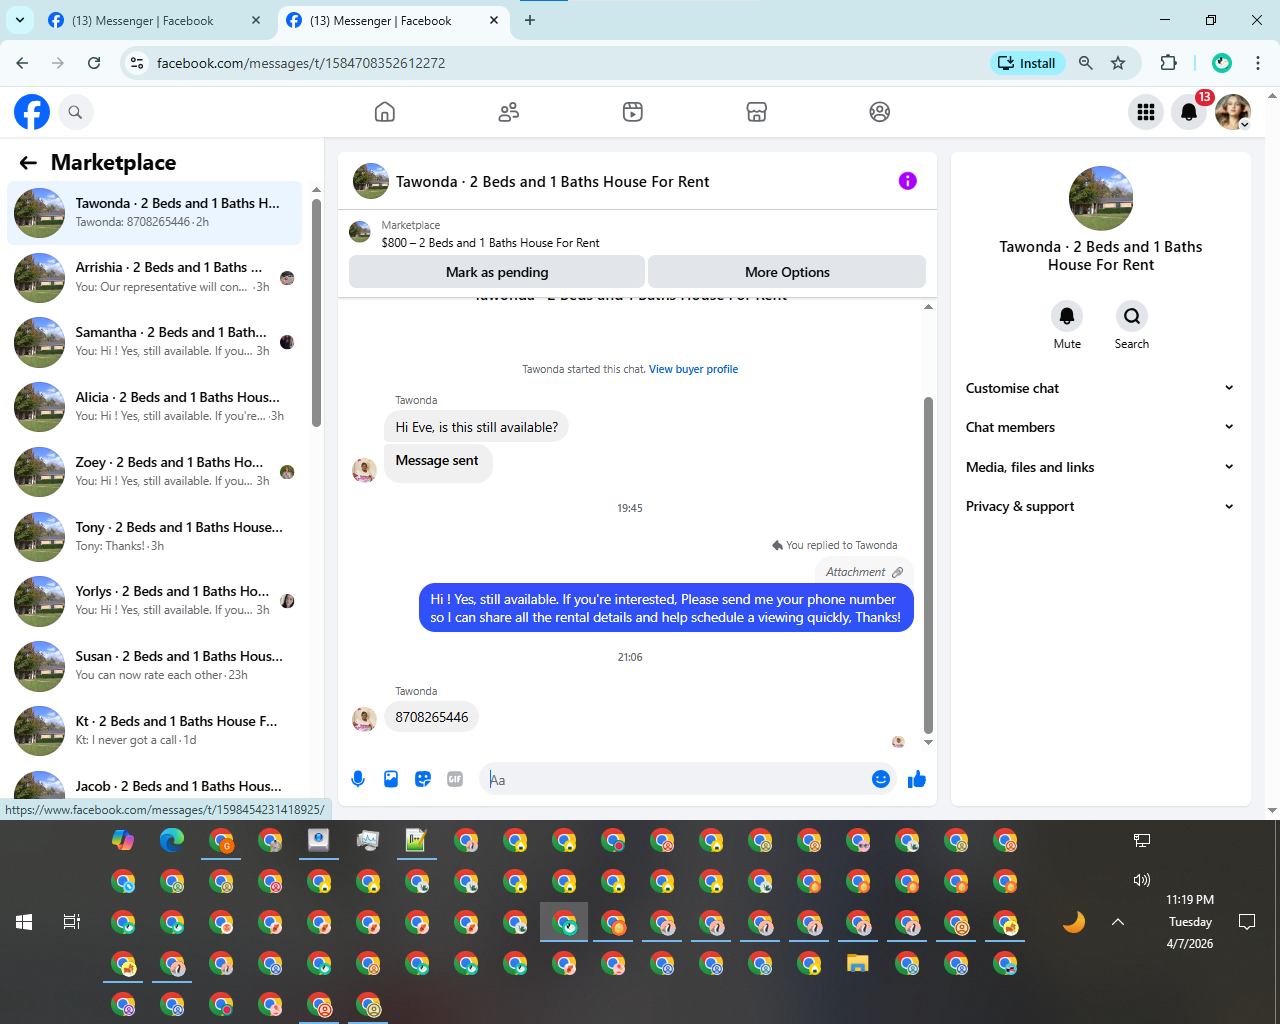Expand the Privacy & support section
The width and height of the screenshot is (1280, 1024).
pos(1100,506)
